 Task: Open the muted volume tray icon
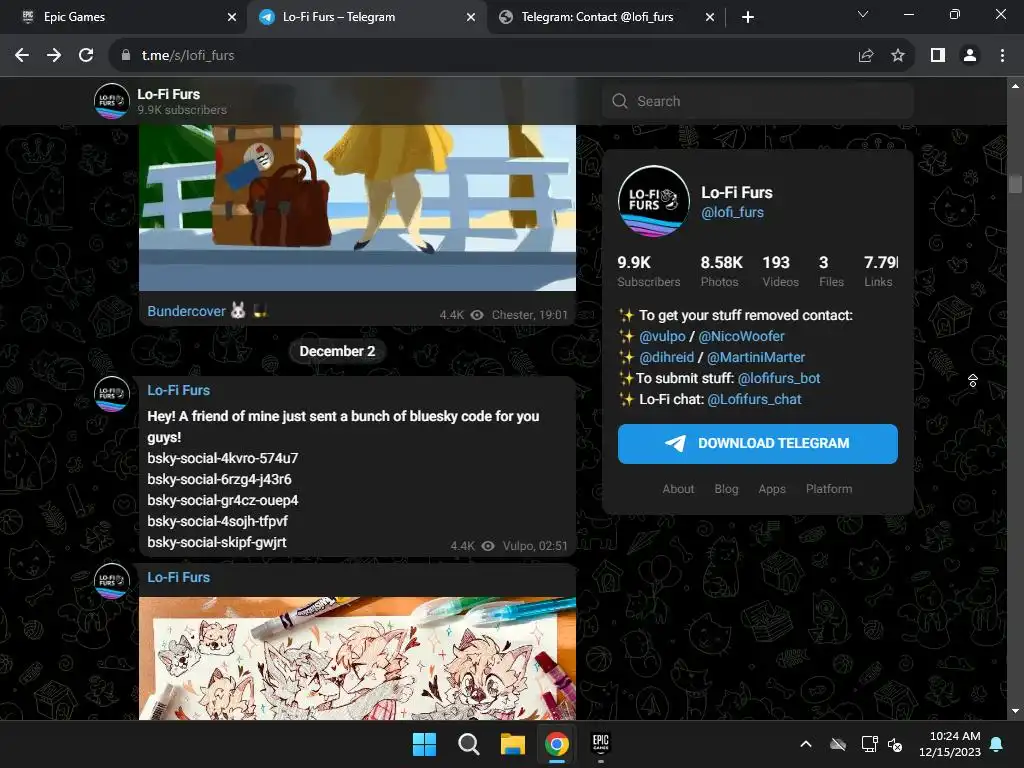(x=895, y=744)
